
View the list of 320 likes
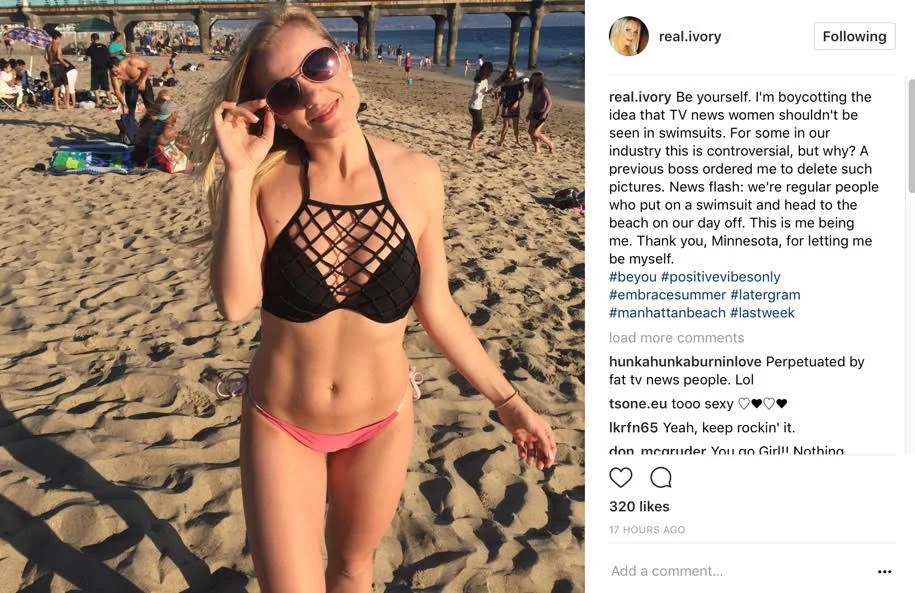coord(639,507)
